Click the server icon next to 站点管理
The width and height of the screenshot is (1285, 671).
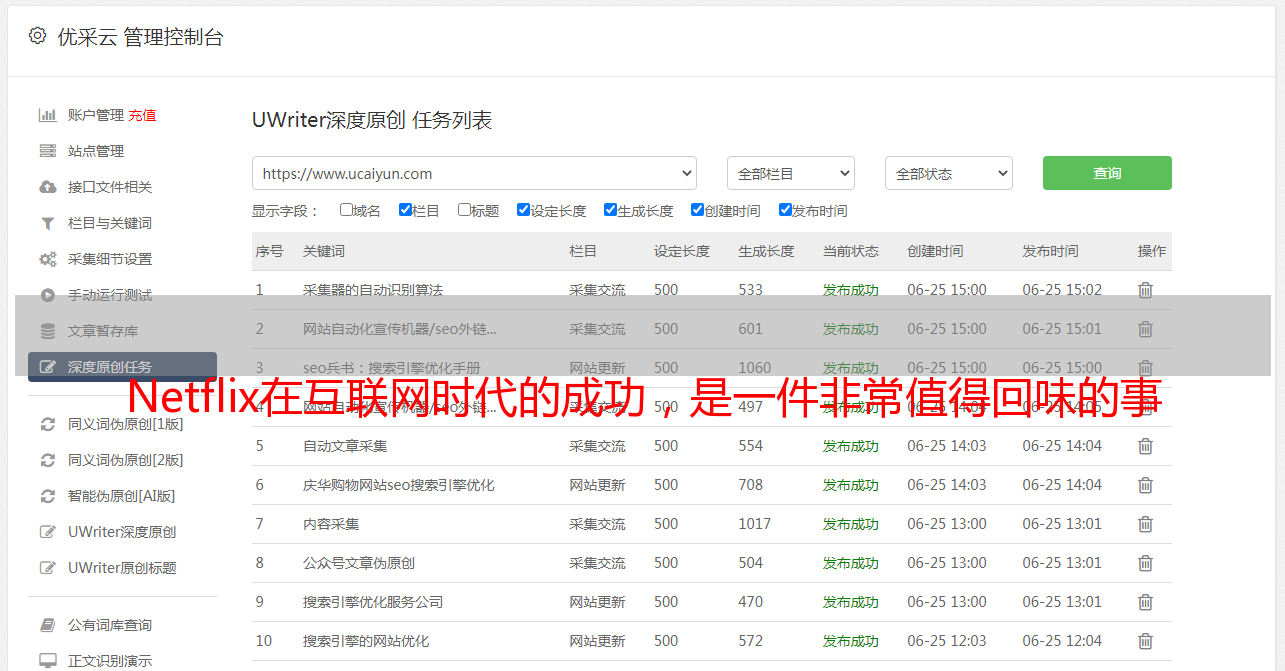click(x=47, y=151)
